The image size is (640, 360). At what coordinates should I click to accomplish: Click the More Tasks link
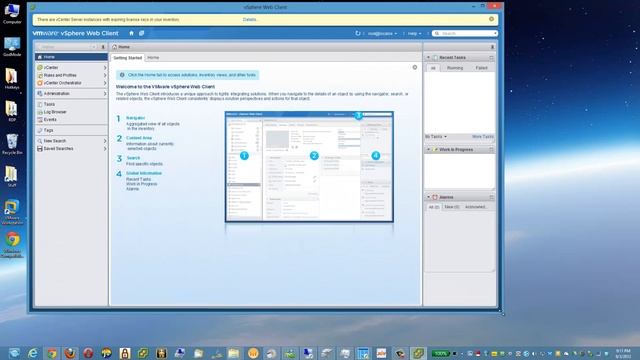coord(482,137)
